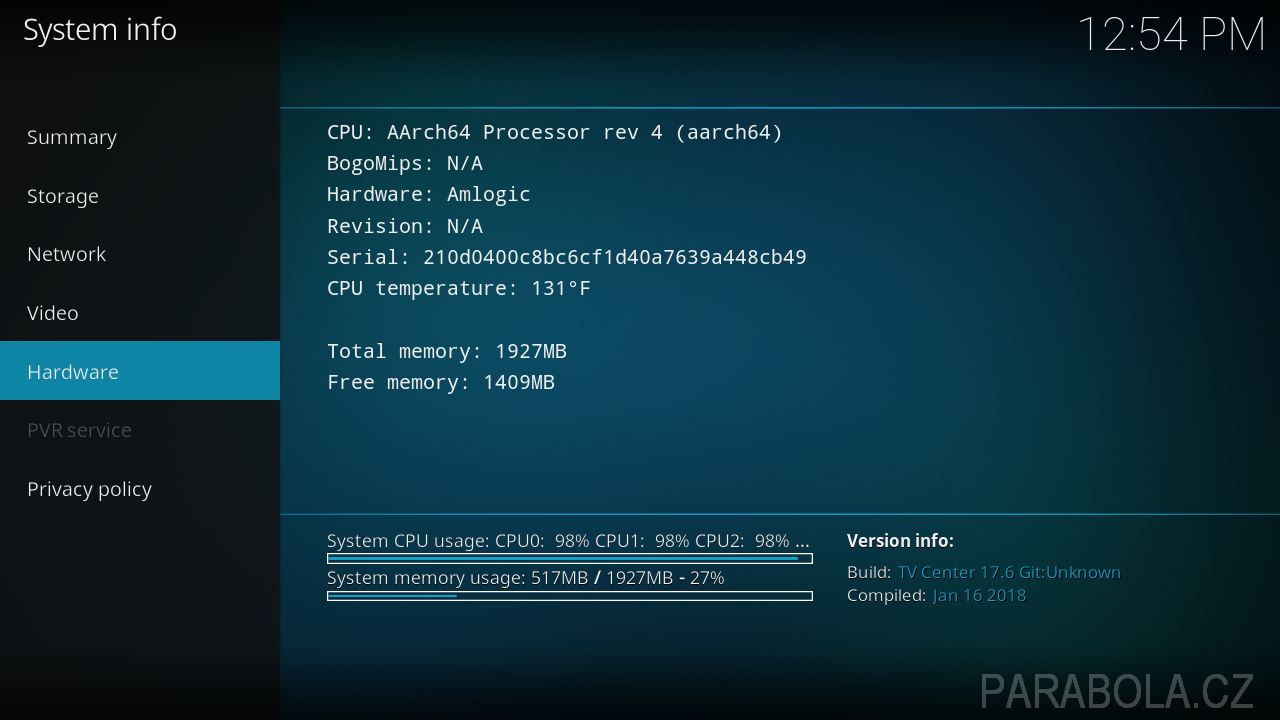Image resolution: width=1280 pixels, height=720 pixels.
Task: Click the 12:54 PM clock
Action: point(1171,35)
